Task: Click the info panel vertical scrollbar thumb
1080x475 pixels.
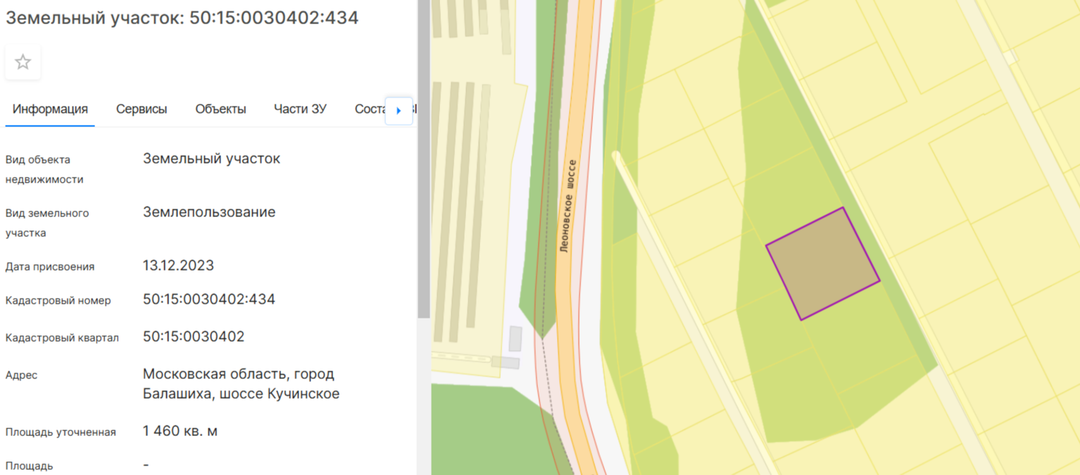Action: (x=424, y=158)
